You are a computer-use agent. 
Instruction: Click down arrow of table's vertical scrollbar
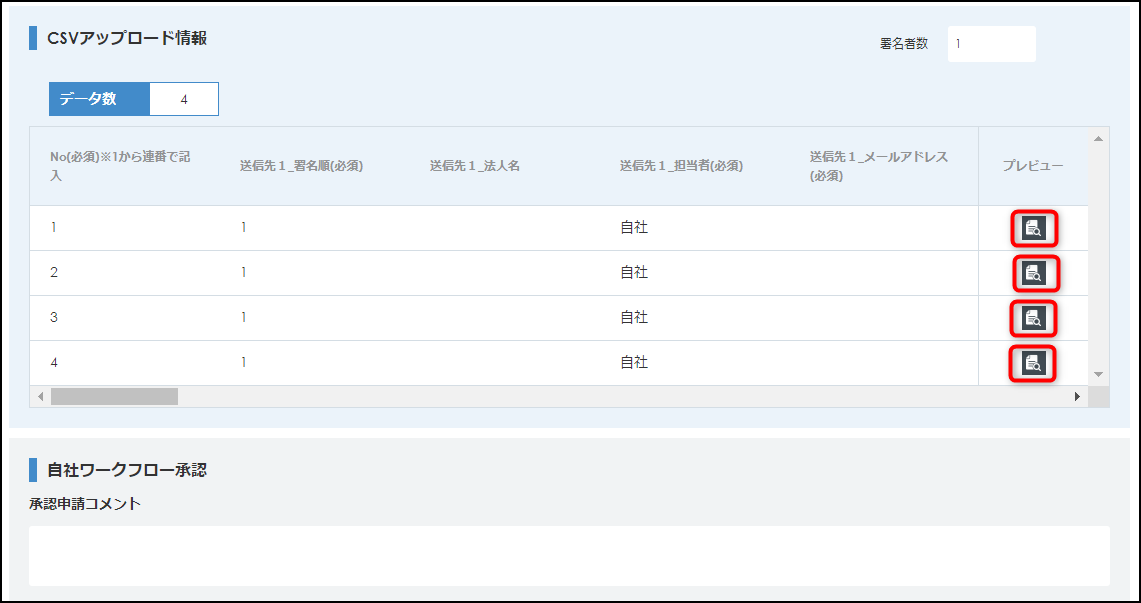[x=1098, y=374]
